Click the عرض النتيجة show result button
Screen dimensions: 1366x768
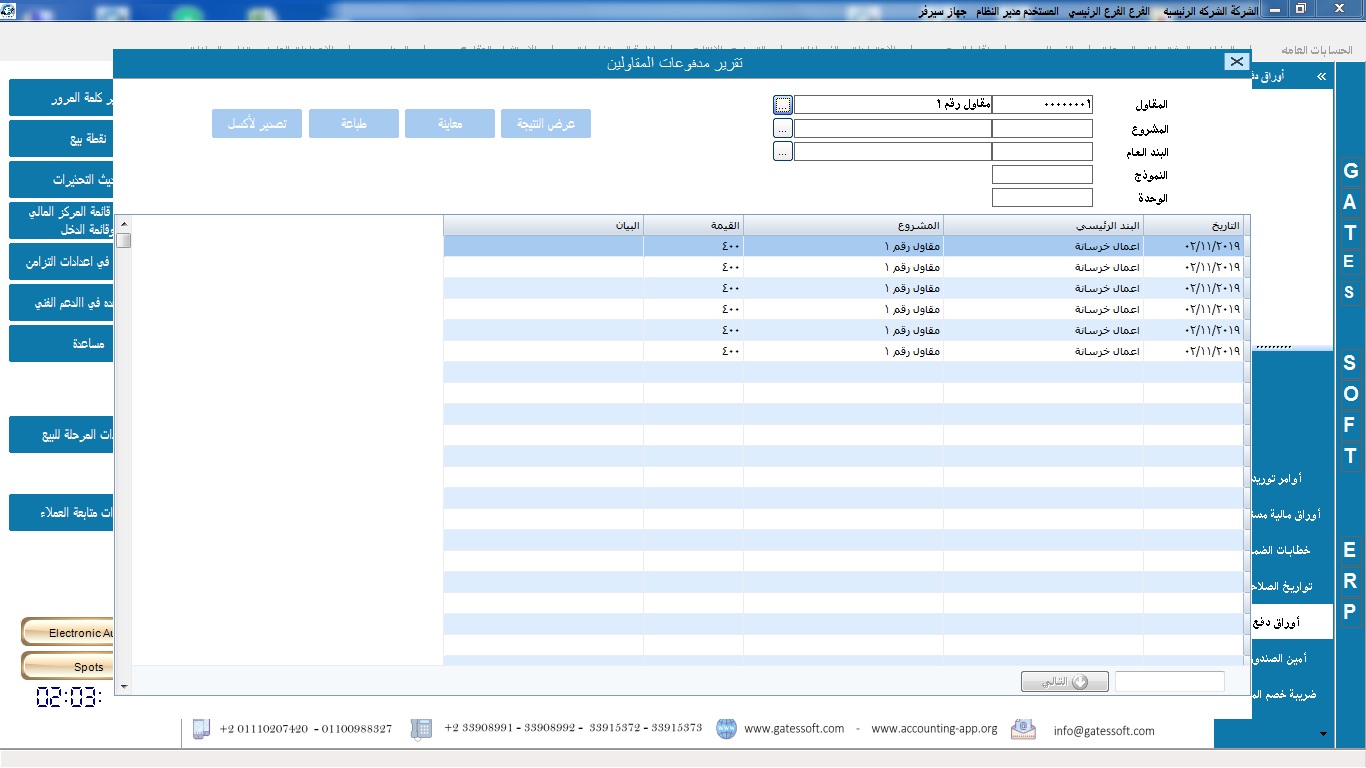click(x=546, y=124)
